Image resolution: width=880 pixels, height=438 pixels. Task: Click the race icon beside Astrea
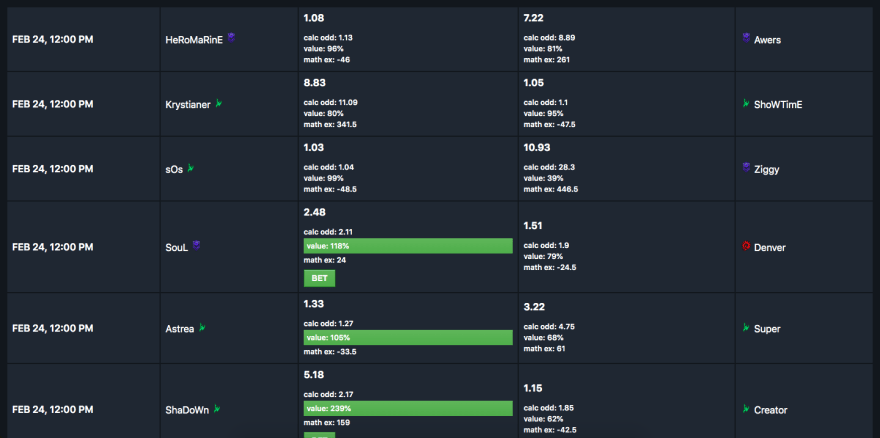tap(202, 327)
